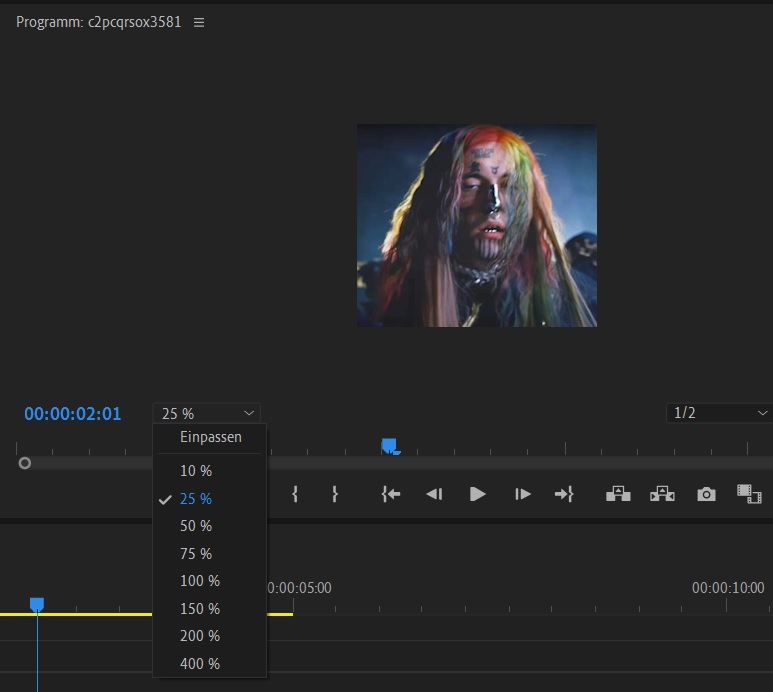Start playback with the Play button
This screenshot has width=773, height=692.
[477, 494]
